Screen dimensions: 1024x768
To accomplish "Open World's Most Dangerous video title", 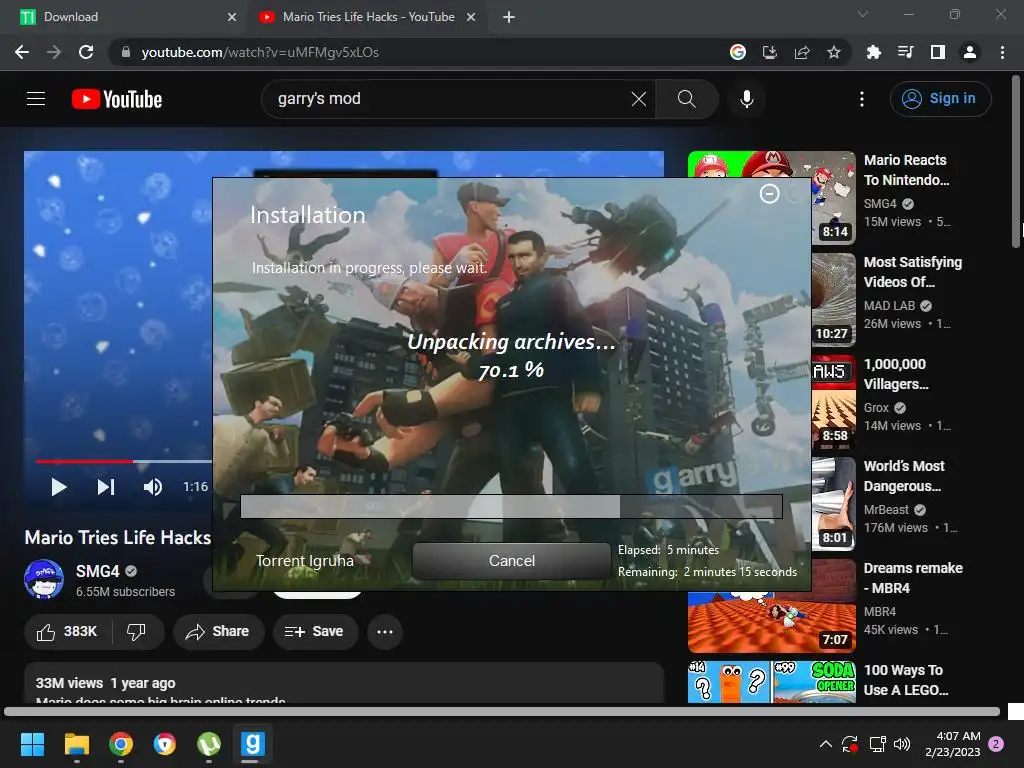I will click(904, 476).
